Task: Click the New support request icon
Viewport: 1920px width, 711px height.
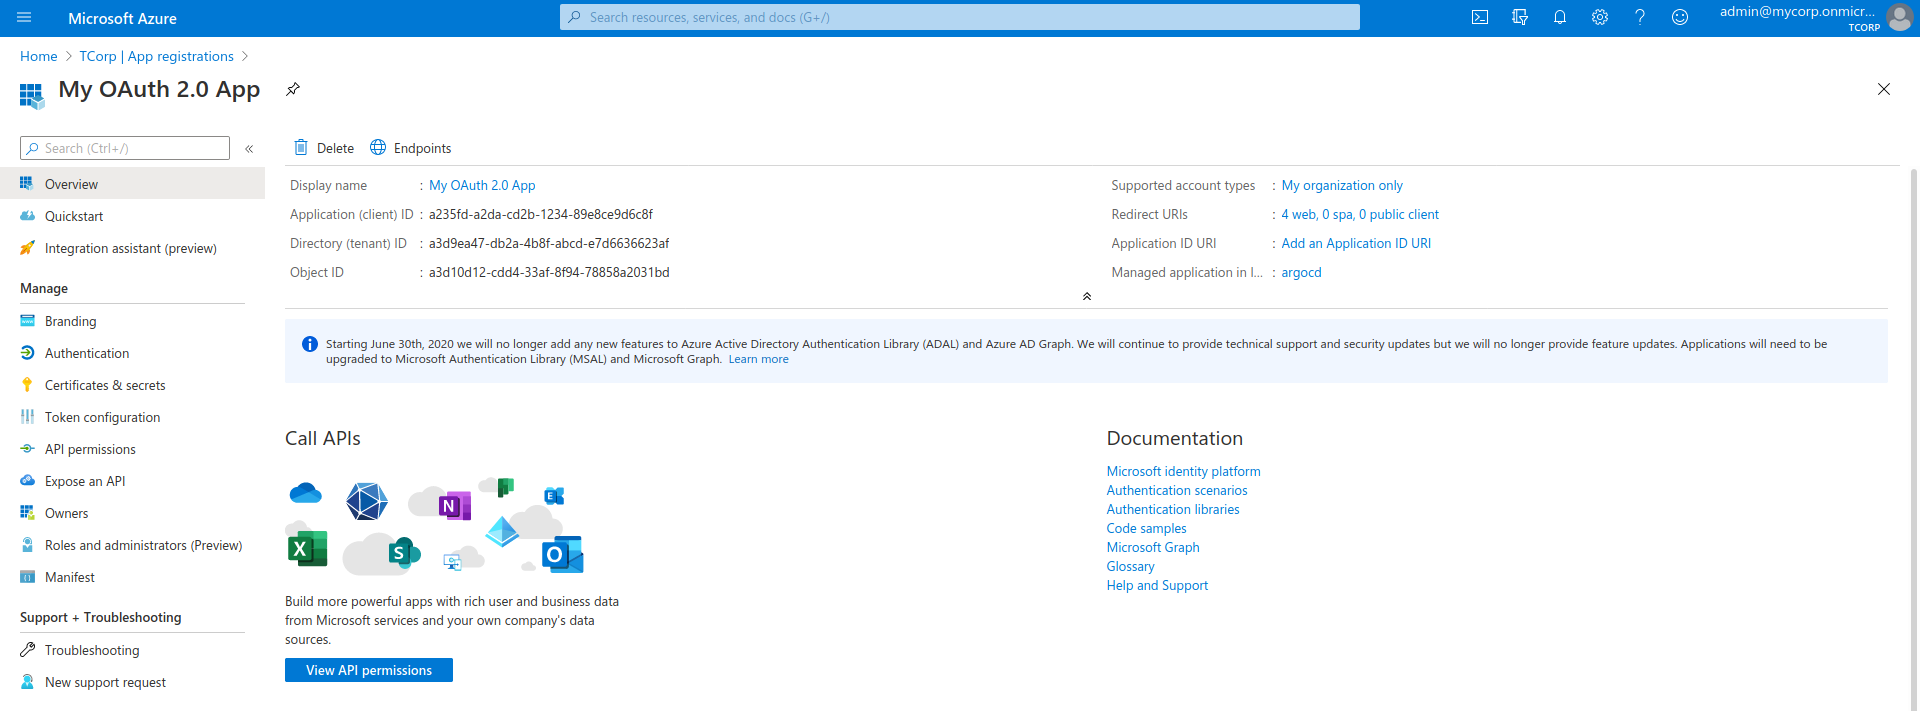Action: (27, 682)
